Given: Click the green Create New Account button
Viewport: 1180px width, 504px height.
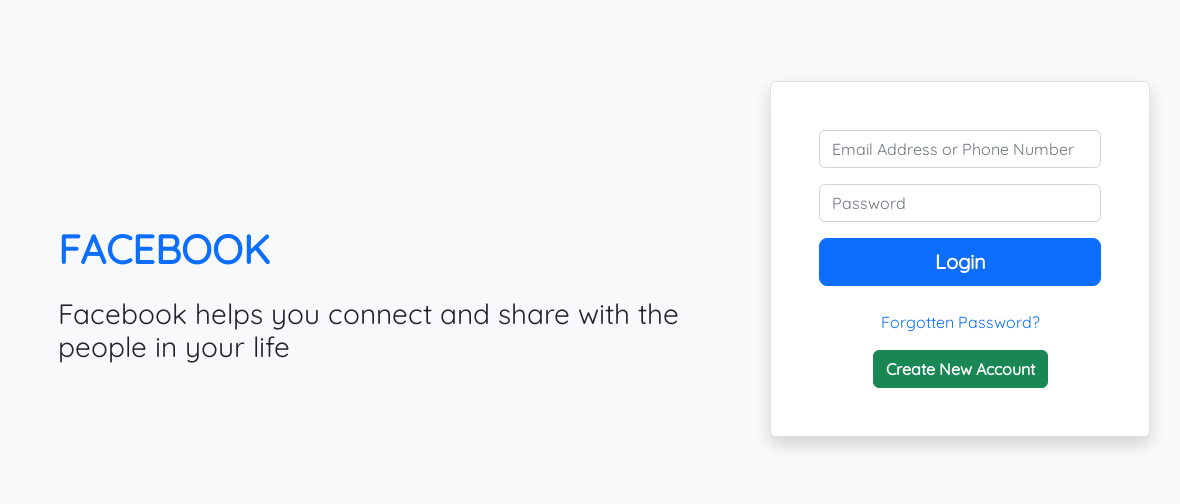Looking at the screenshot, I should coord(960,369).
